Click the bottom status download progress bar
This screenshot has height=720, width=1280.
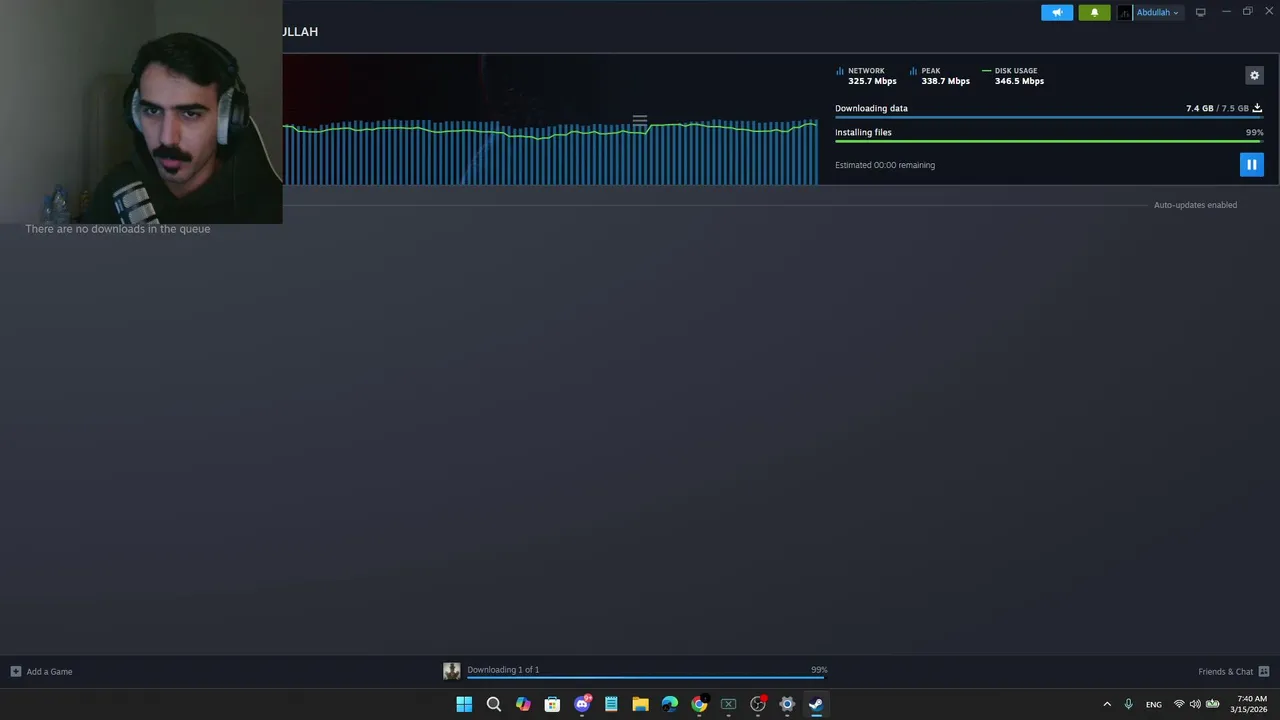[647, 678]
